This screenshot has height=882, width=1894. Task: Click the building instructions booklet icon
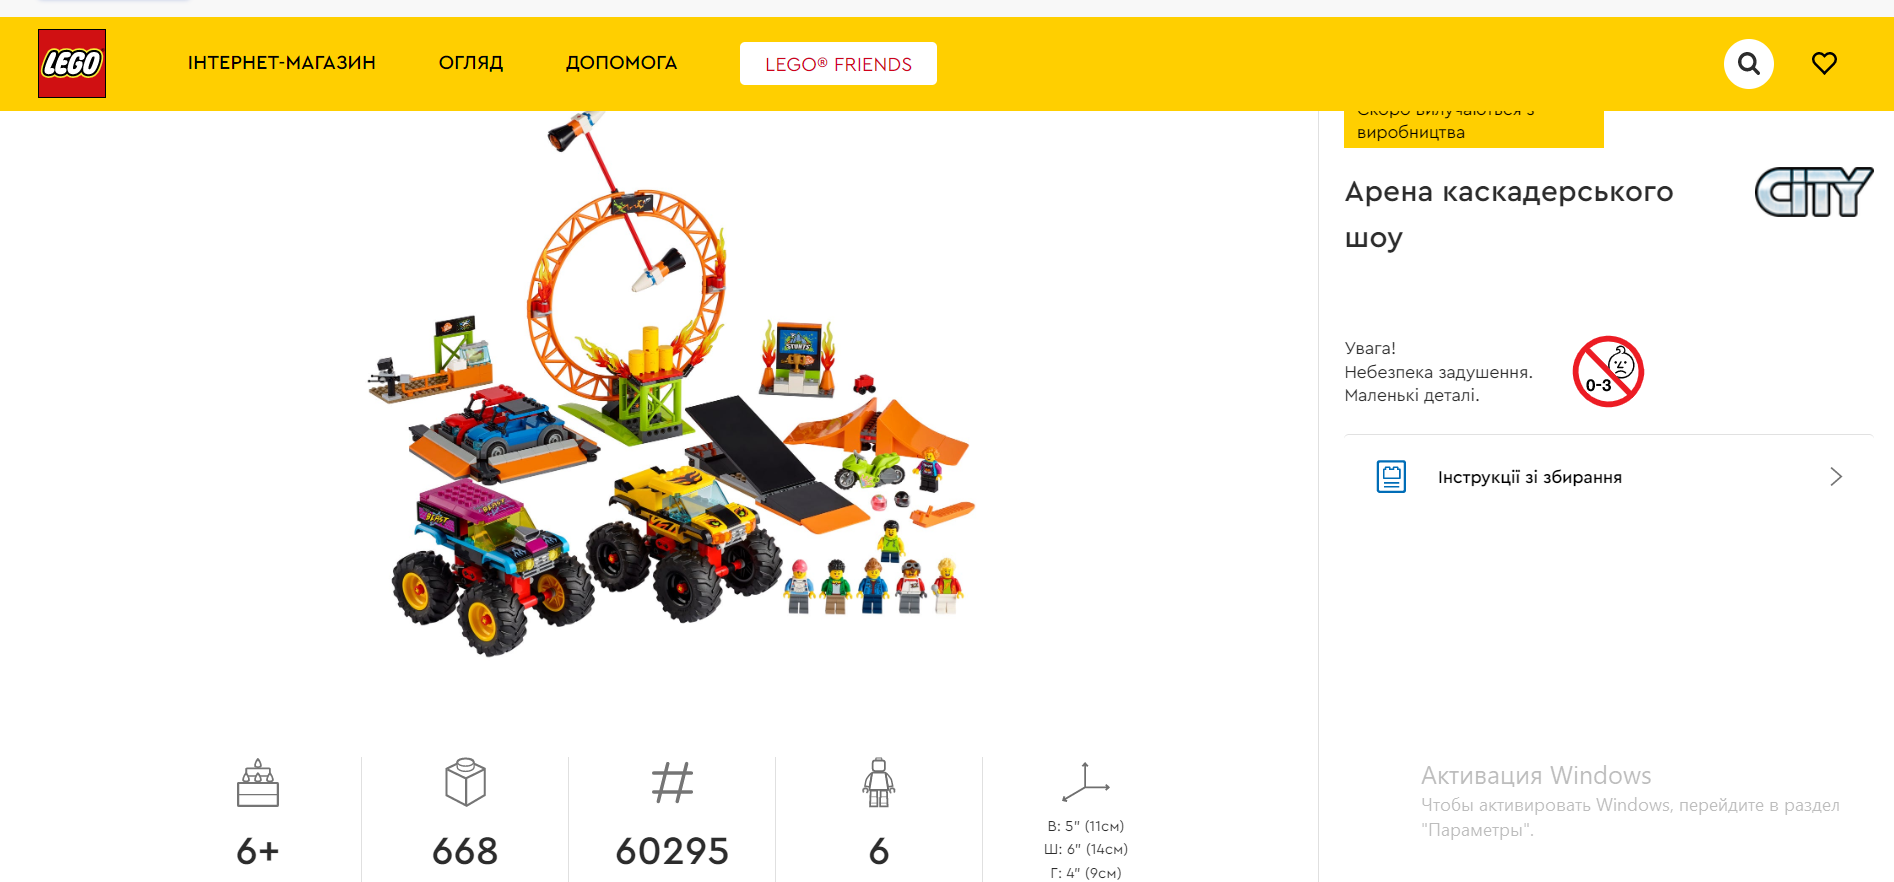click(1391, 477)
